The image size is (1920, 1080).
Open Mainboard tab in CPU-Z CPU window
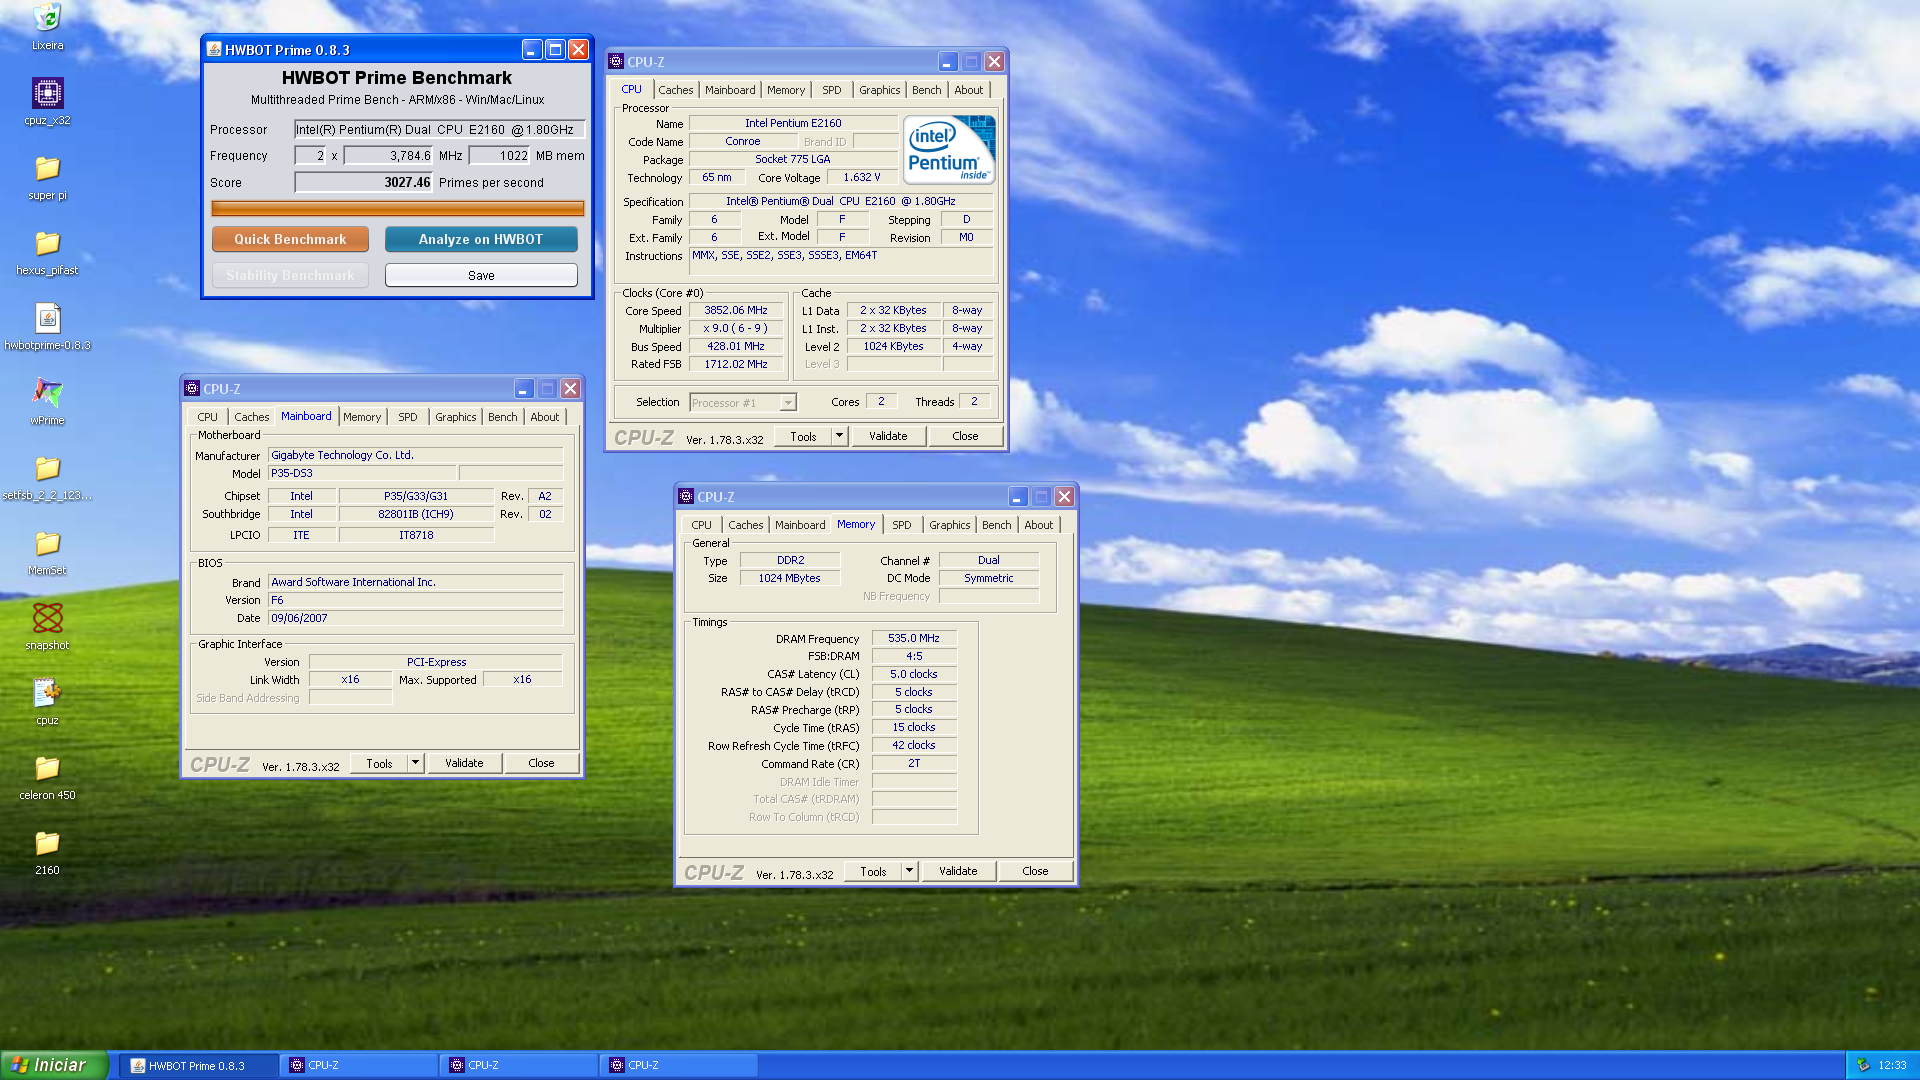[730, 90]
